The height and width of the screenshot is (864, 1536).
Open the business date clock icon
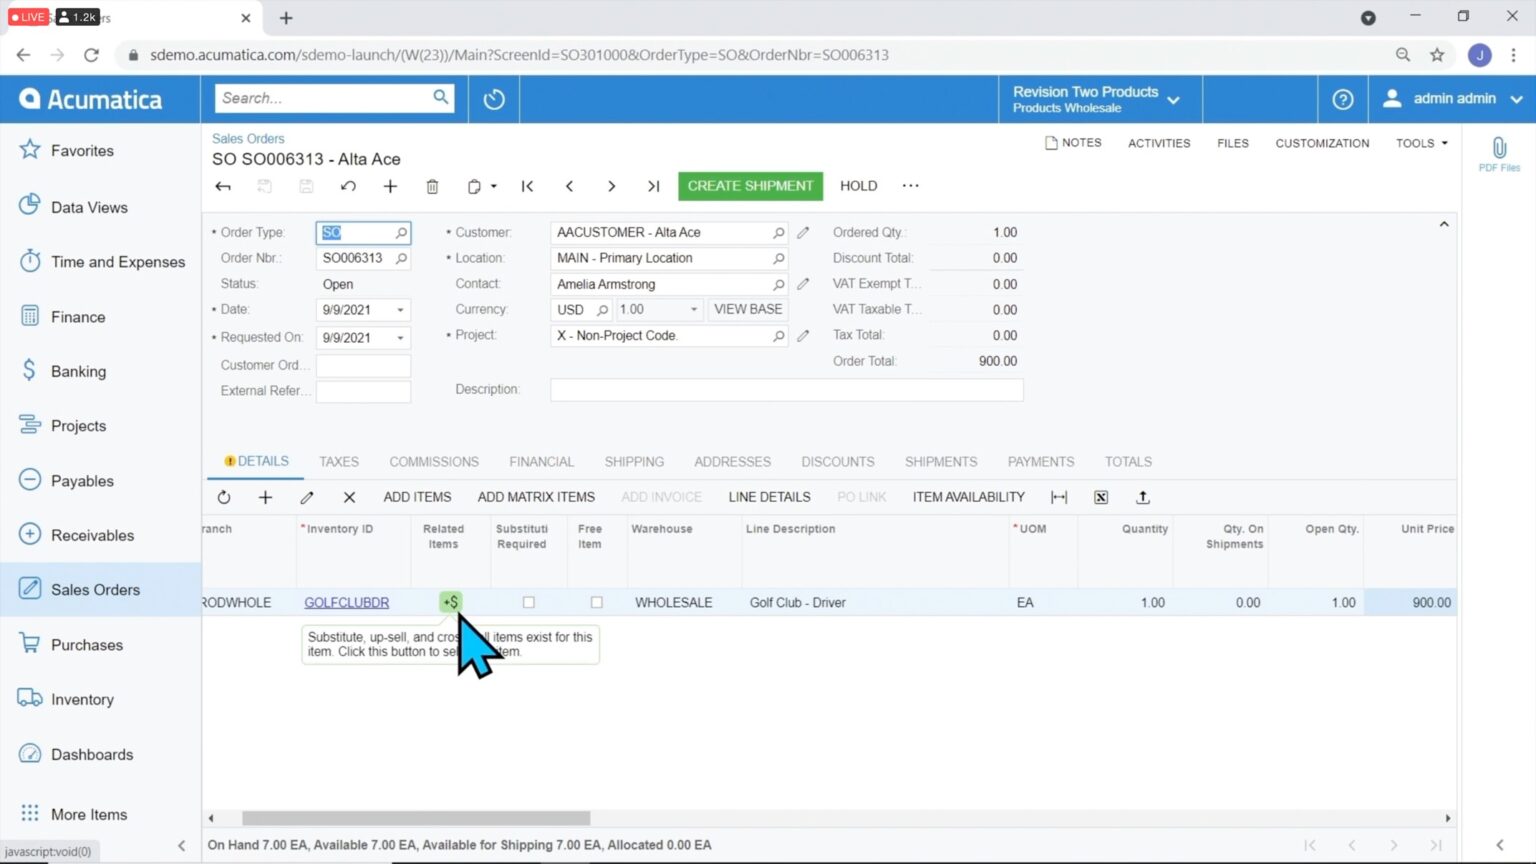click(x=493, y=98)
